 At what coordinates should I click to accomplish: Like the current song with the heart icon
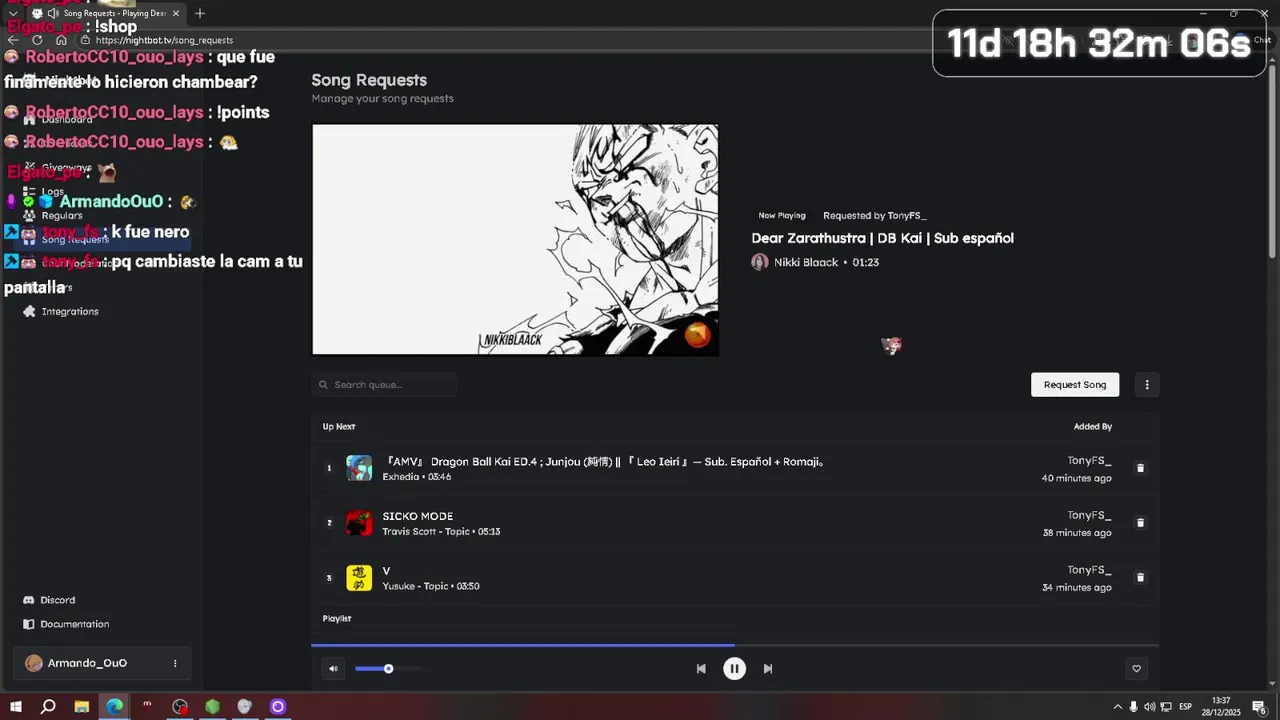[1136, 669]
